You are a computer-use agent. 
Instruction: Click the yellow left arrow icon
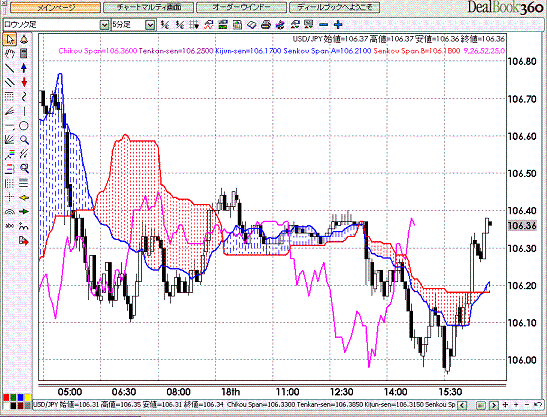24,198
